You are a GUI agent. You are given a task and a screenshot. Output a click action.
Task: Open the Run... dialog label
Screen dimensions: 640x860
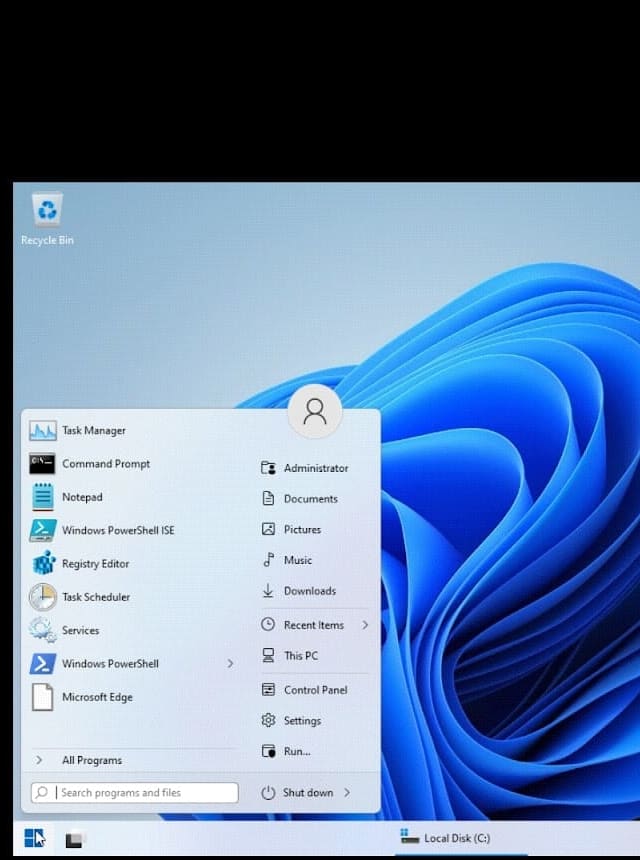point(297,751)
